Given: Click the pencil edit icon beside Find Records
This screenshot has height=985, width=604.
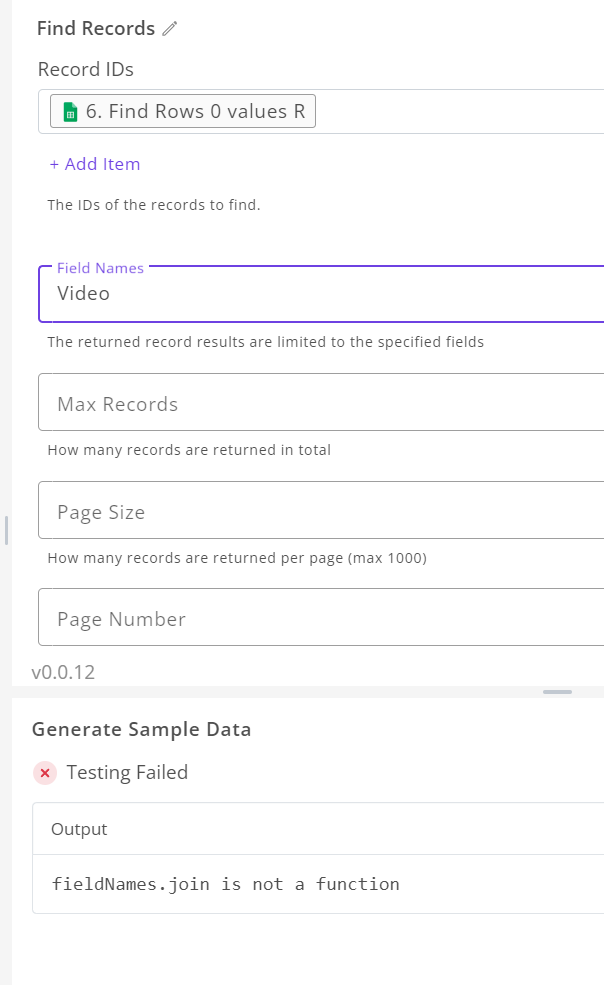Looking at the screenshot, I should point(170,28).
